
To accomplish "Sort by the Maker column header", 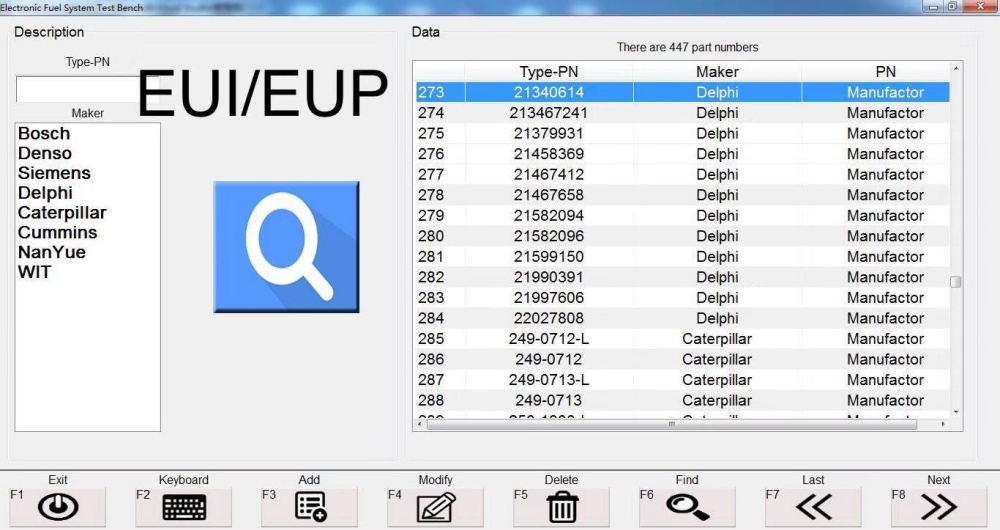I will [x=717, y=72].
